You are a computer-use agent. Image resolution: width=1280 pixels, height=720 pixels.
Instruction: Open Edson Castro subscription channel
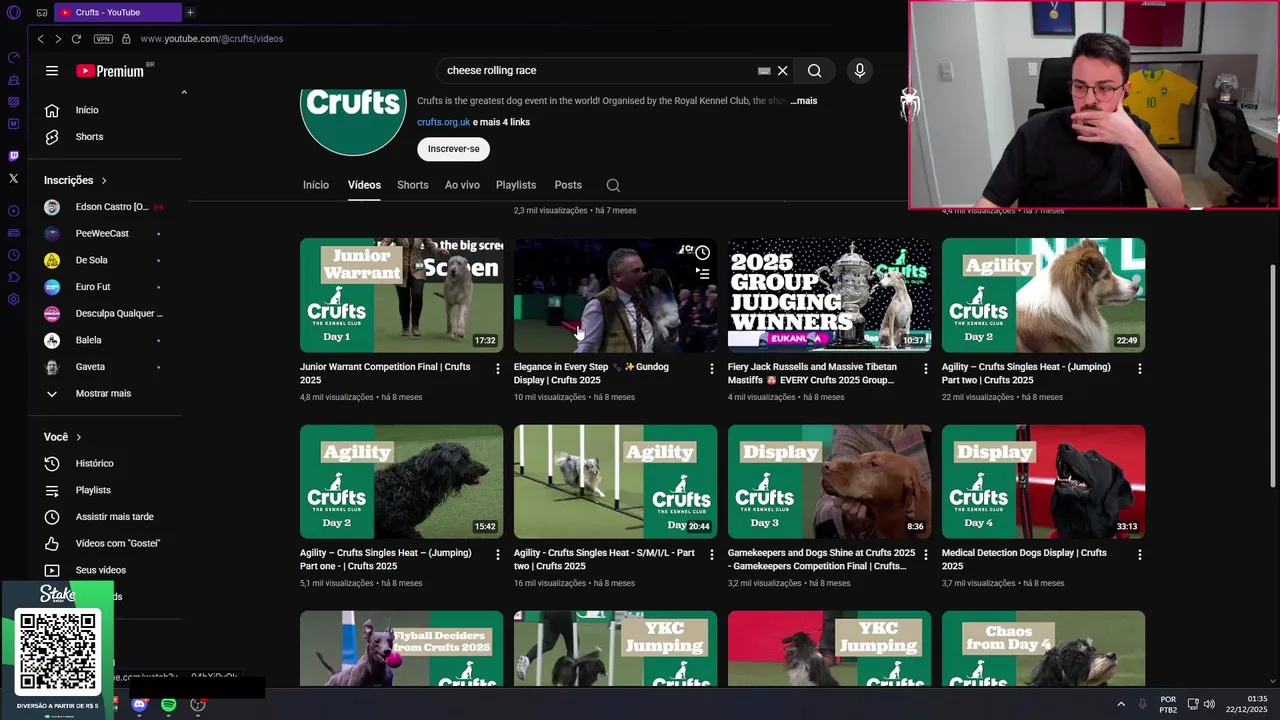(104, 207)
